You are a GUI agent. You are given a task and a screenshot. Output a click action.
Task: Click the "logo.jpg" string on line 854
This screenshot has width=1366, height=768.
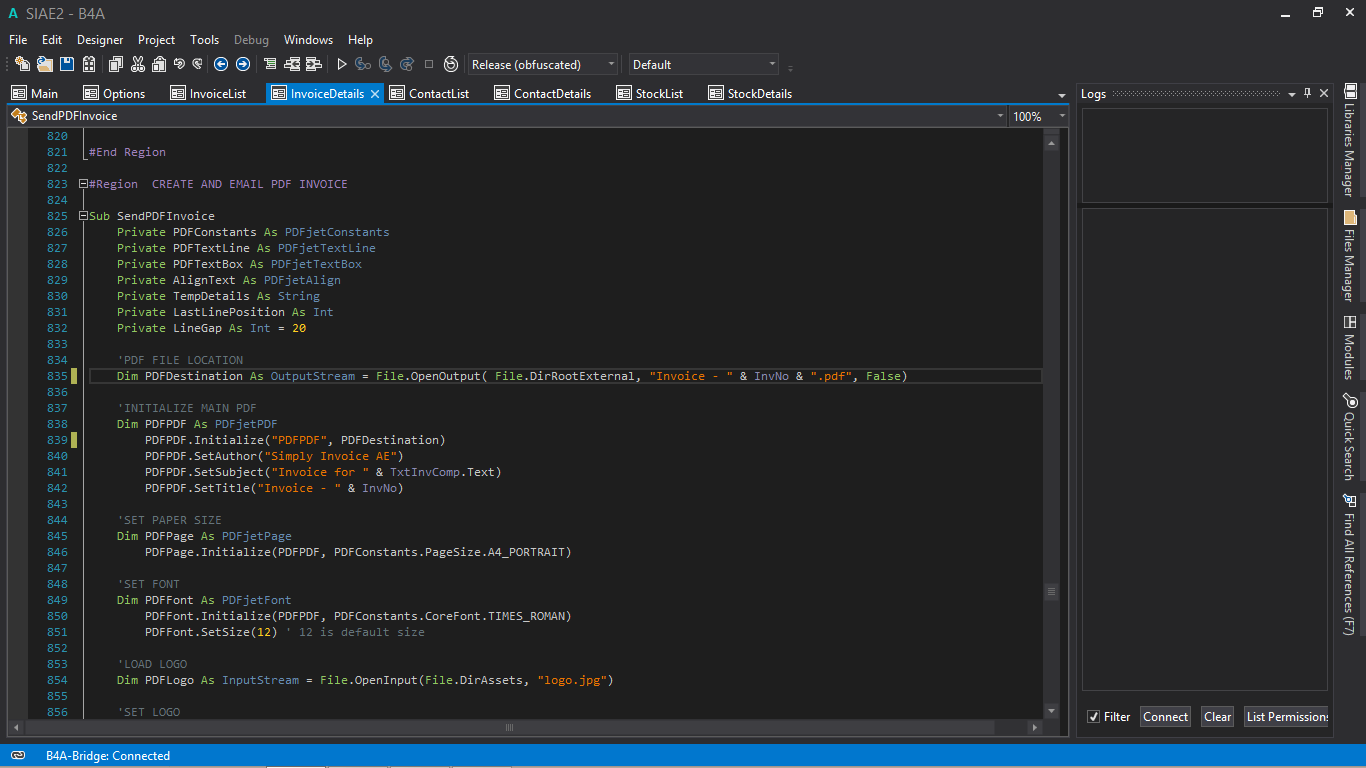(574, 680)
